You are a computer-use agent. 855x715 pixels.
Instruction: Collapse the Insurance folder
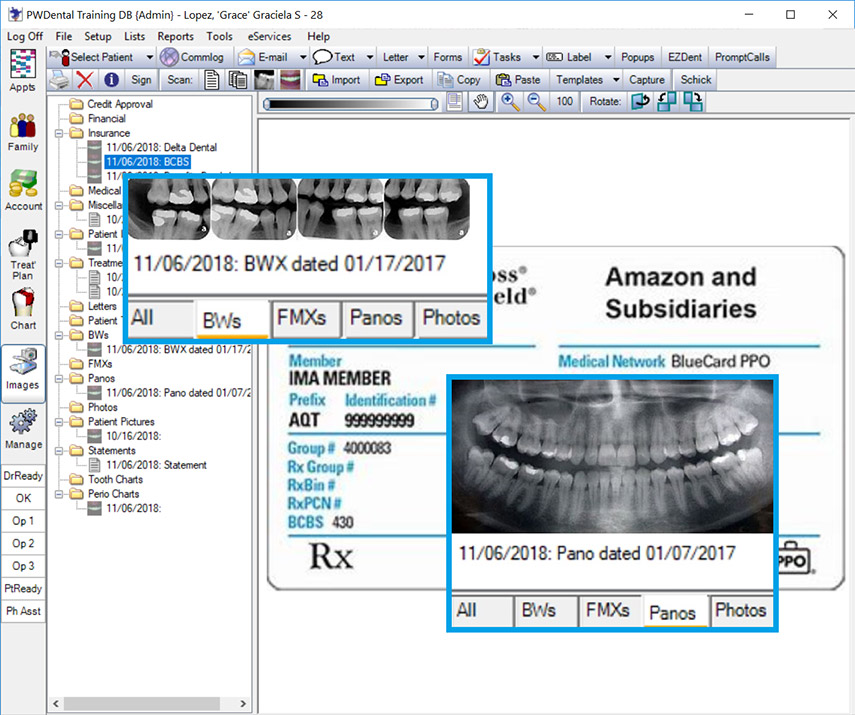coord(59,133)
